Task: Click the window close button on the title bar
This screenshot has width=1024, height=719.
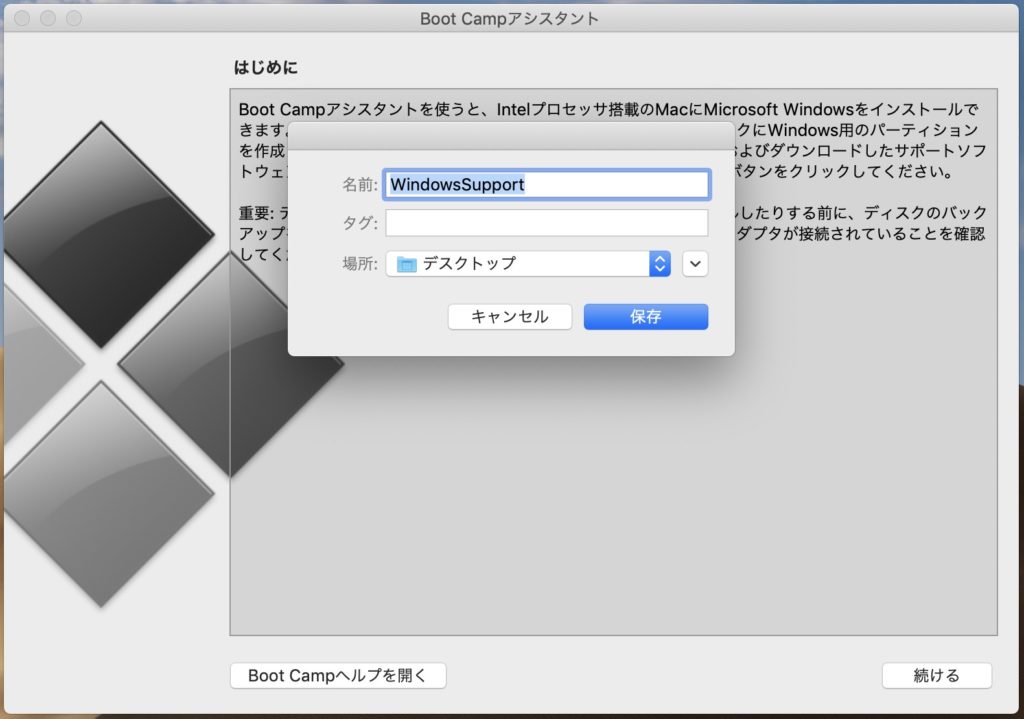Action: [x=22, y=18]
